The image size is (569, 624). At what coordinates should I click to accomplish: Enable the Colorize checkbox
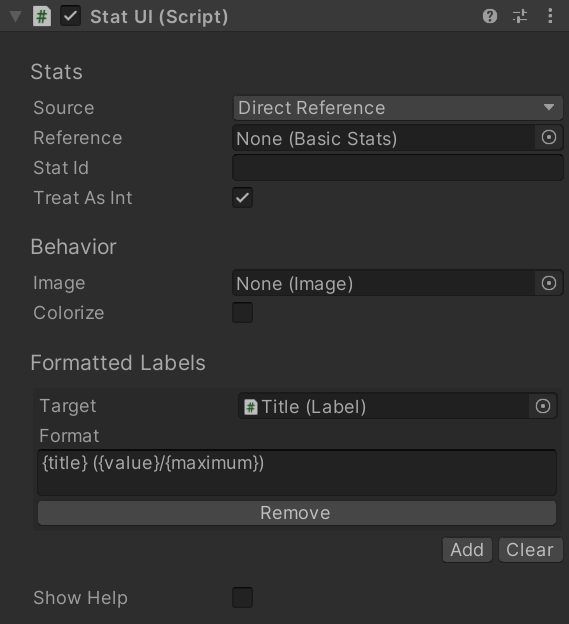tap(243, 313)
